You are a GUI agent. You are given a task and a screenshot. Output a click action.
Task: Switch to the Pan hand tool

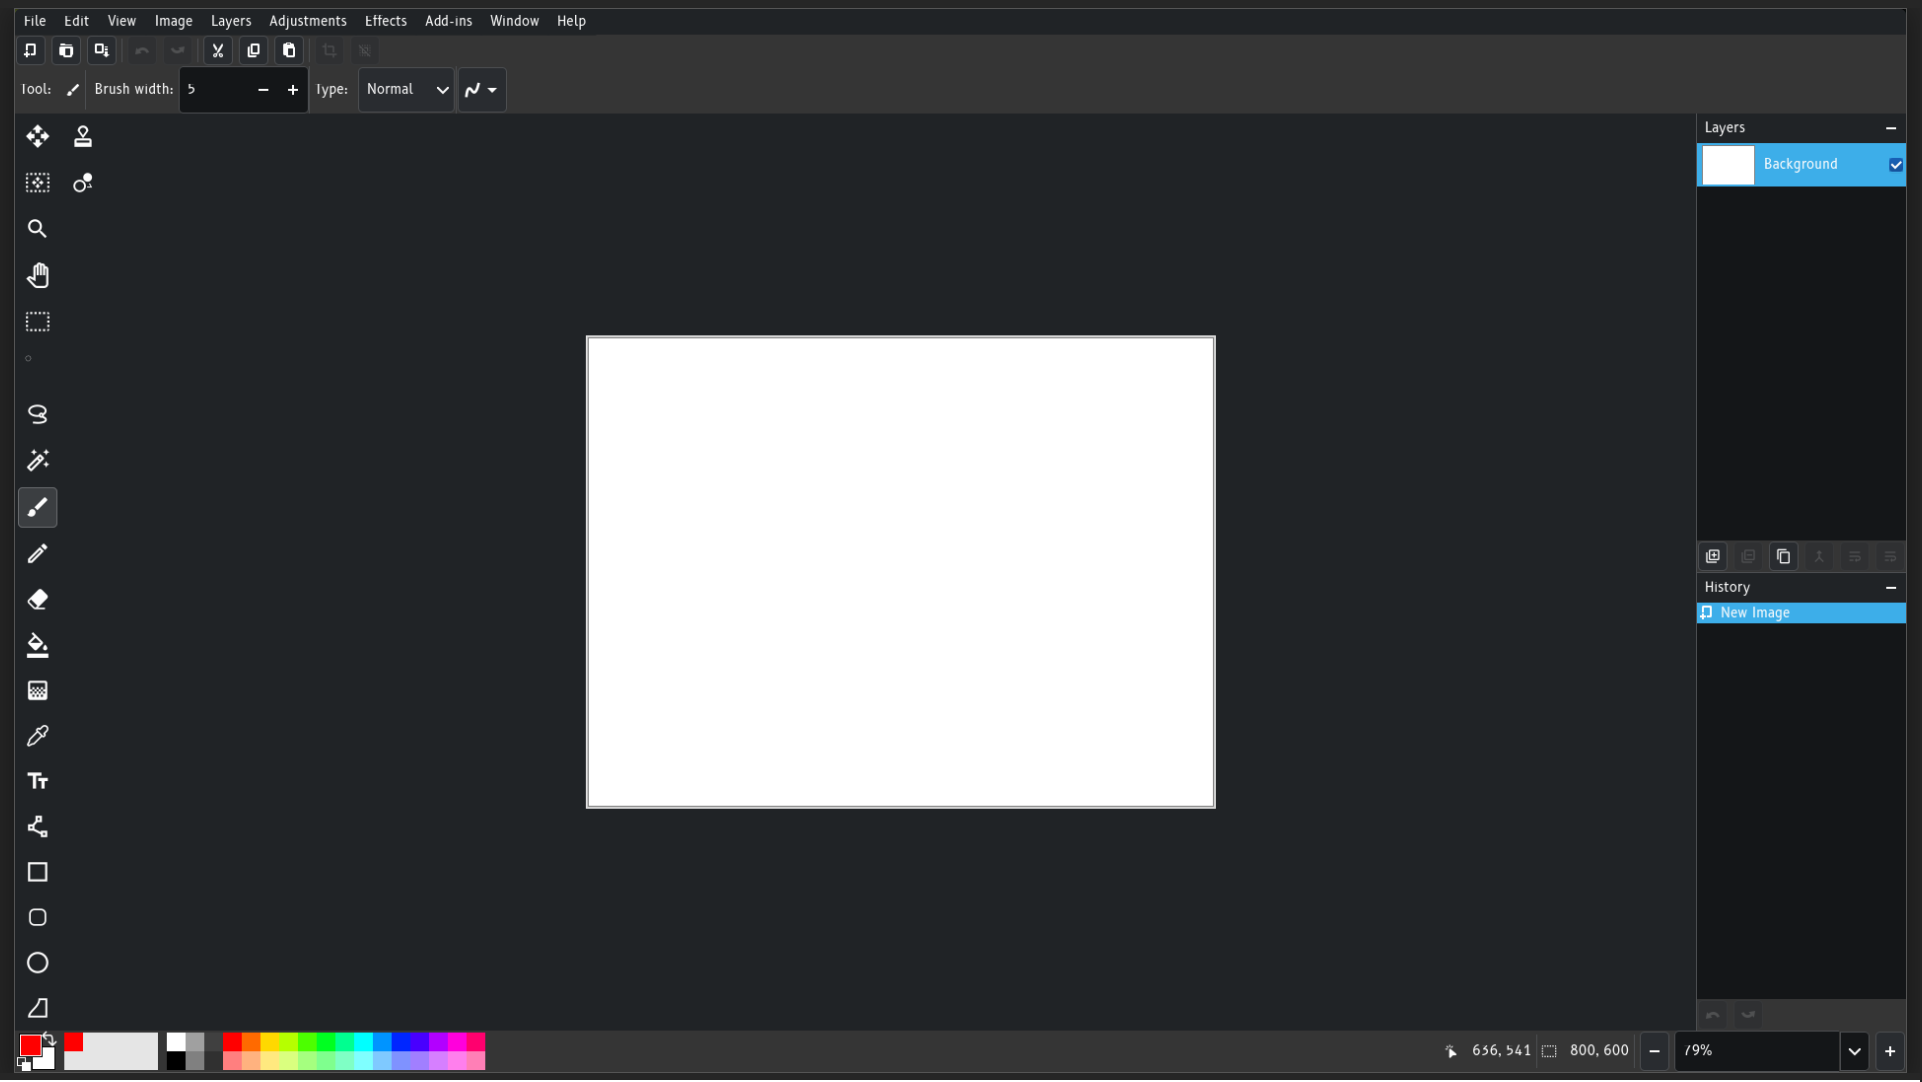[x=37, y=275]
